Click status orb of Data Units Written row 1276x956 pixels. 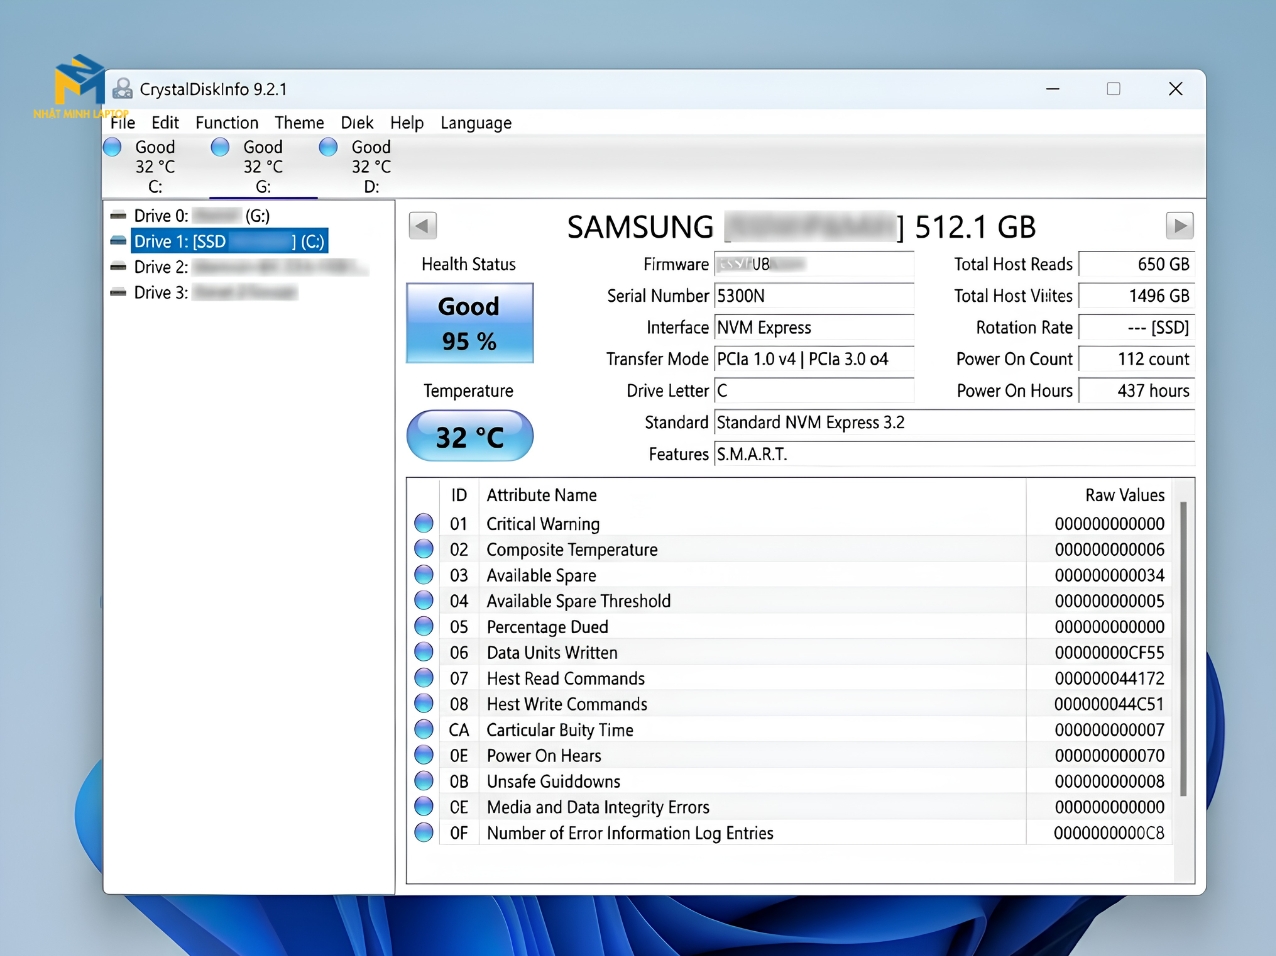[x=424, y=652]
